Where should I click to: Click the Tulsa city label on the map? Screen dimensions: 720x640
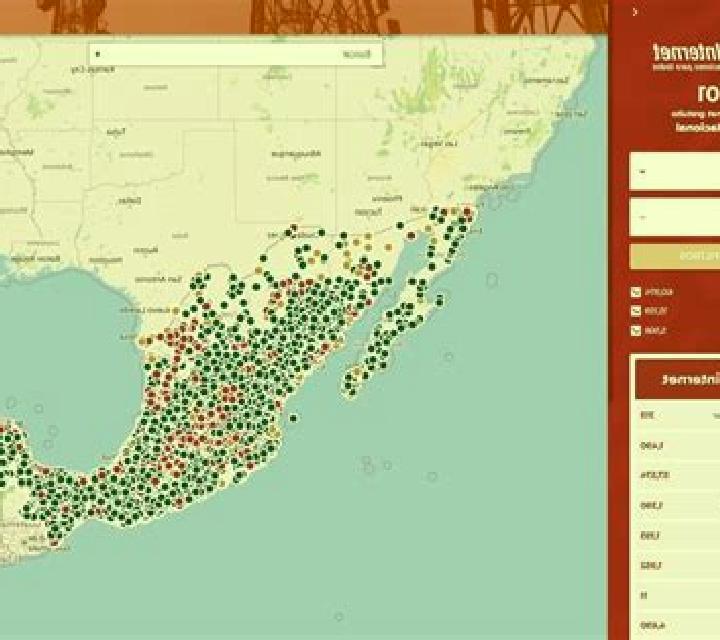click(116, 132)
